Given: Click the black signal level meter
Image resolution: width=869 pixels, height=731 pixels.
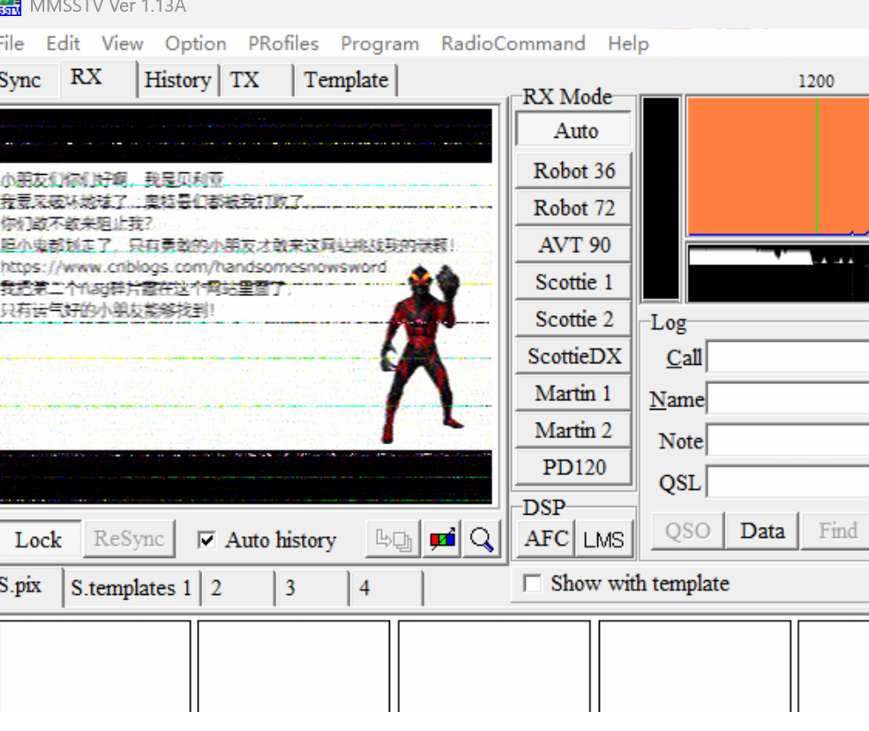Looking at the screenshot, I should pyautogui.click(x=661, y=198).
